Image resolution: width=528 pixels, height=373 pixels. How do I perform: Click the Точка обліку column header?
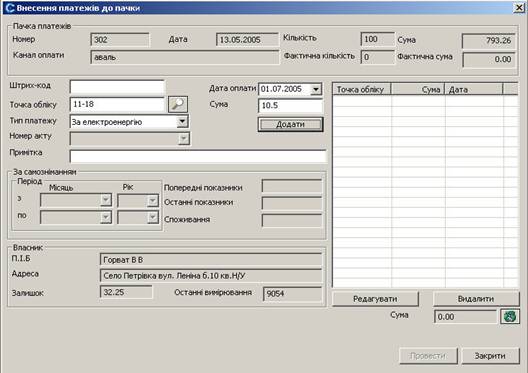pos(362,90)
